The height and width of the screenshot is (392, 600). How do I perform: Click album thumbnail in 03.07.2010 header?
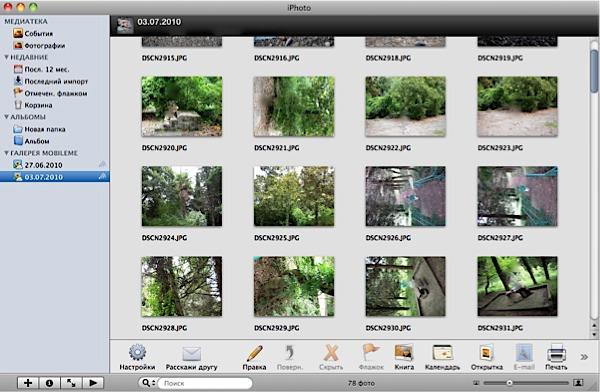coord(125,25)
